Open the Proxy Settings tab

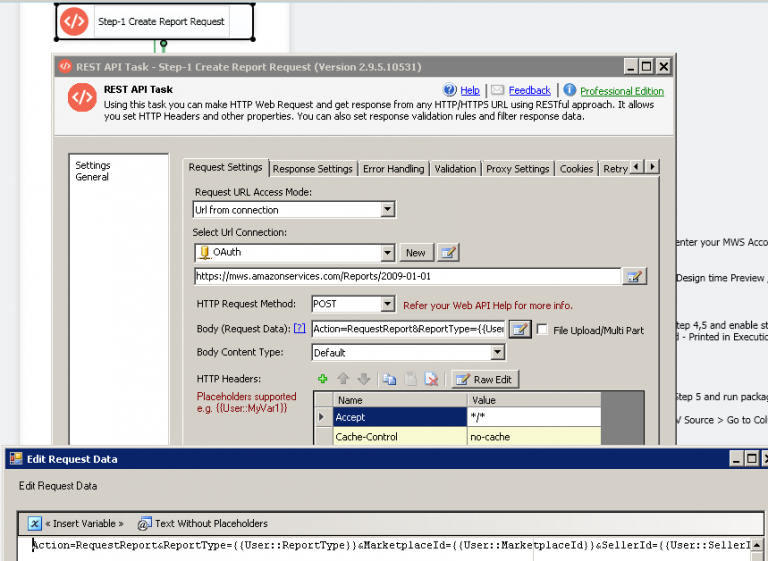pos(518,169)
